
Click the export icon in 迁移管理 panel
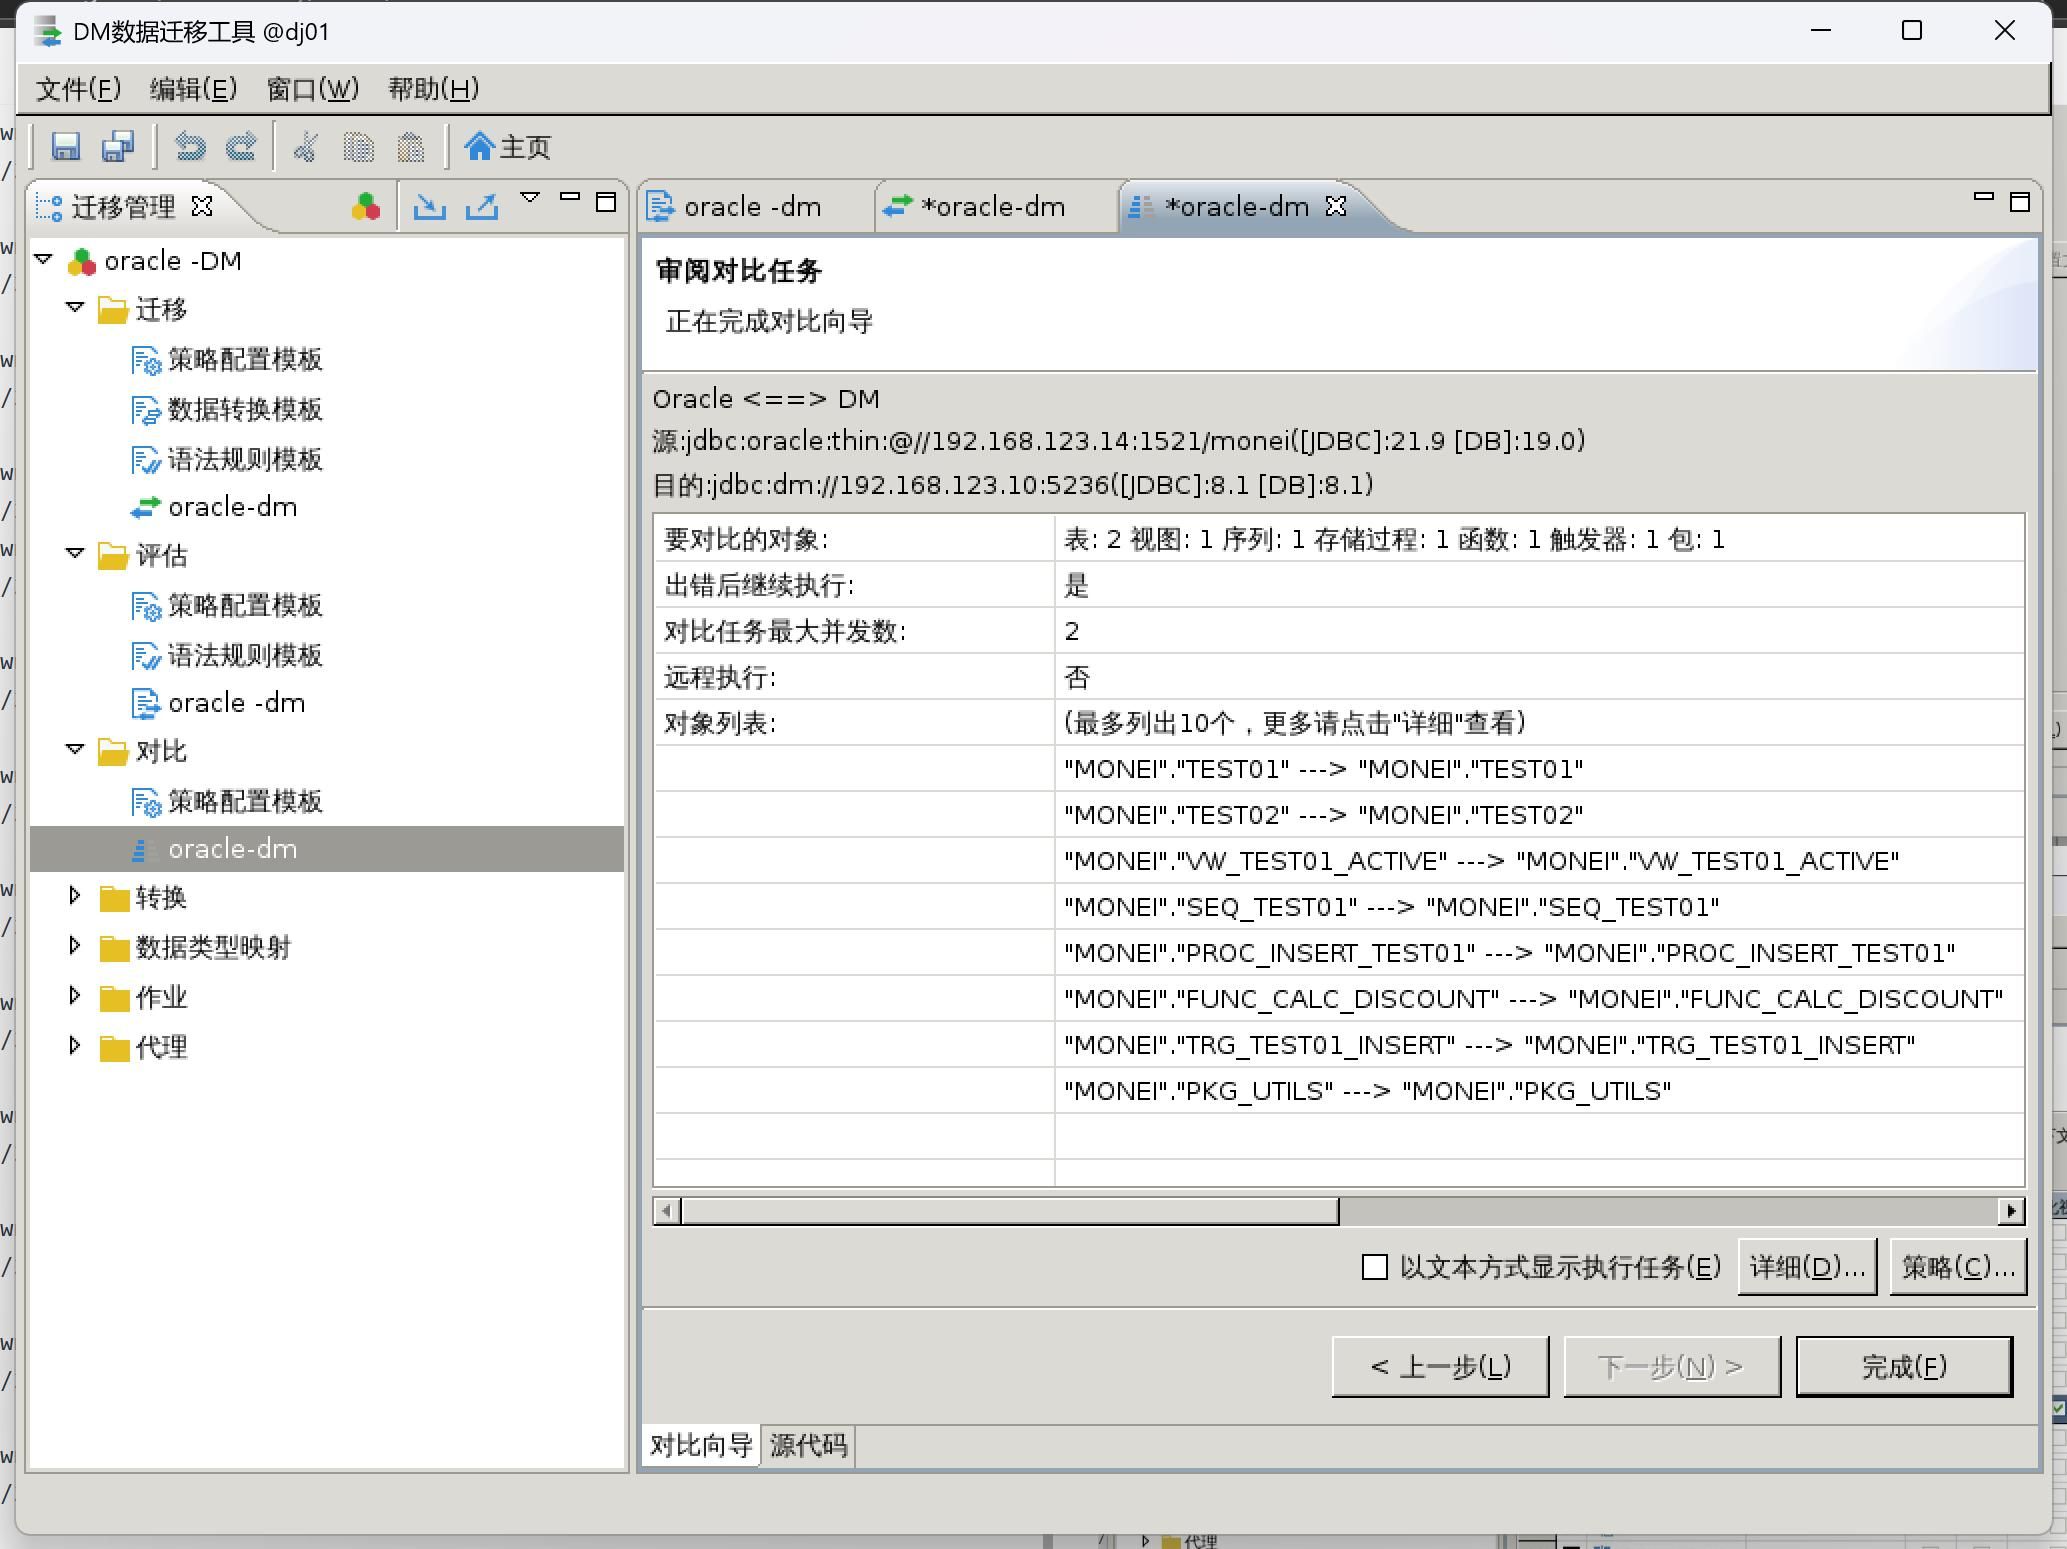[x=482, y=206]
